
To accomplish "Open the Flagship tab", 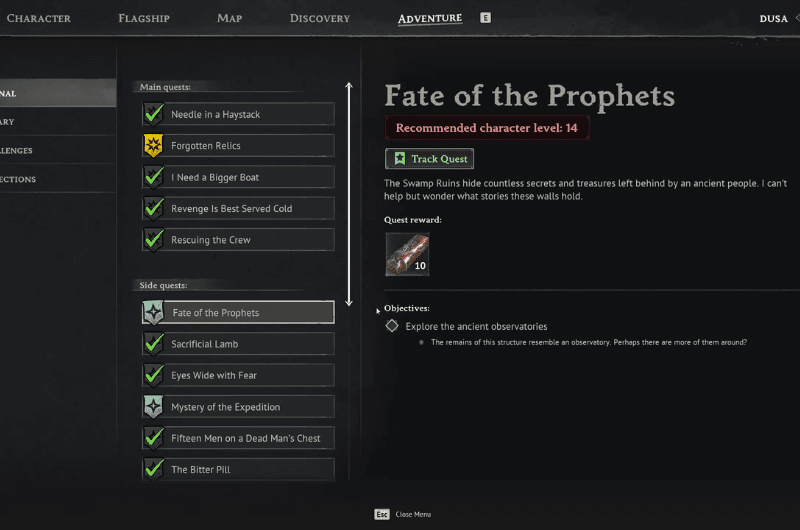I will [x=143, y=18].
